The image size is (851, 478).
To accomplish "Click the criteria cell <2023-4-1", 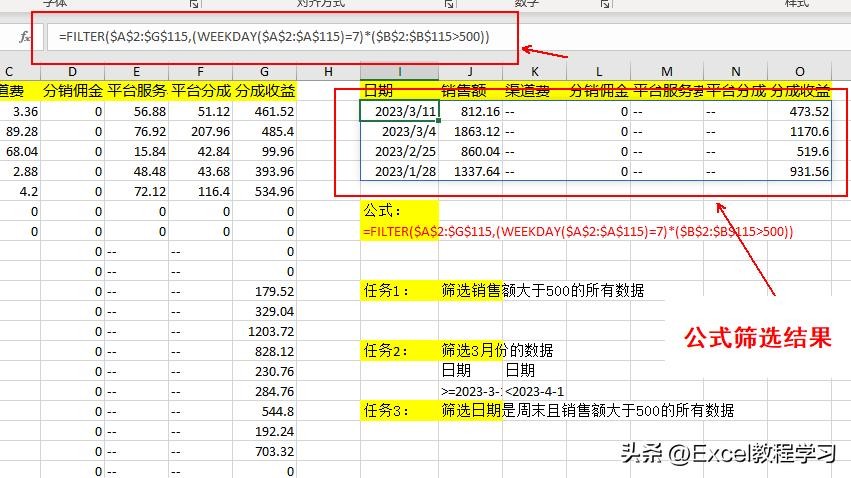I will 535,390.
